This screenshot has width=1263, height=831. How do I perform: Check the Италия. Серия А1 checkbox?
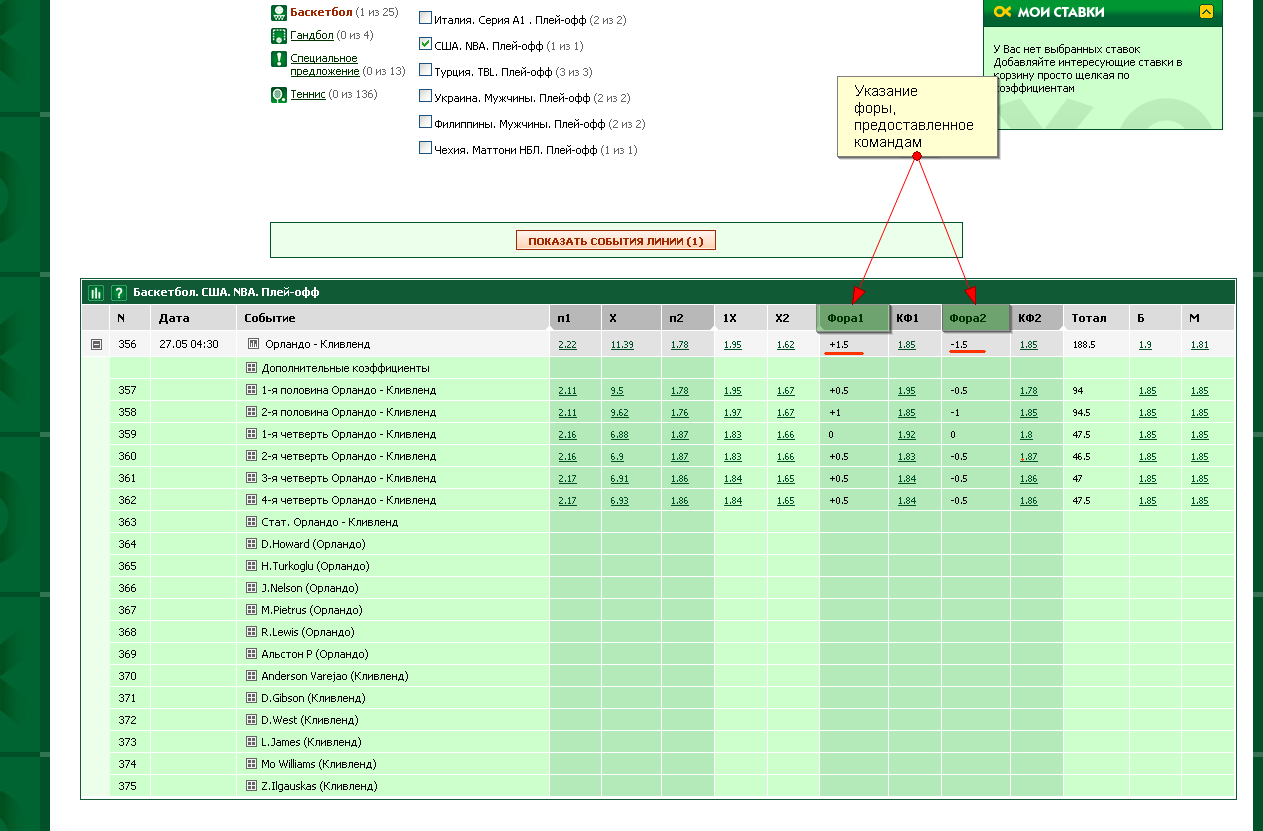(x=425, y=18)
